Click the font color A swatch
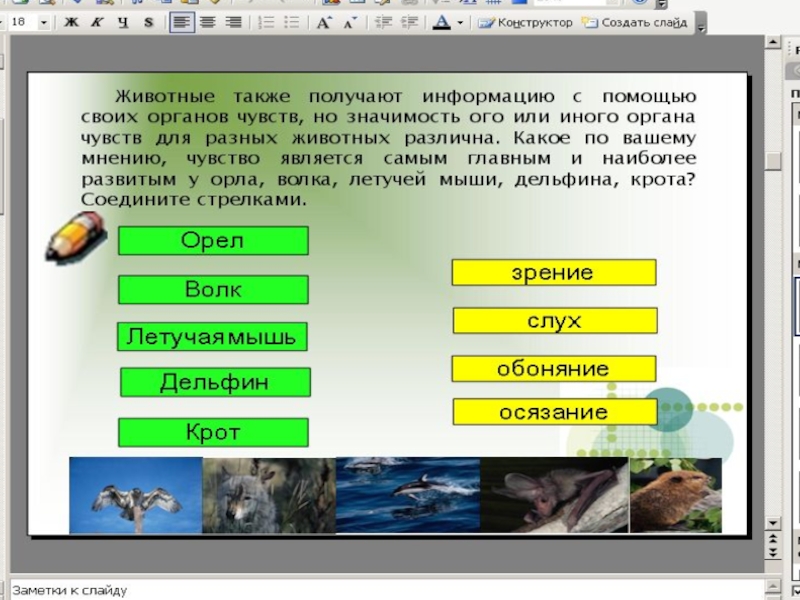 pyautogui.click(x=443, y=22)
